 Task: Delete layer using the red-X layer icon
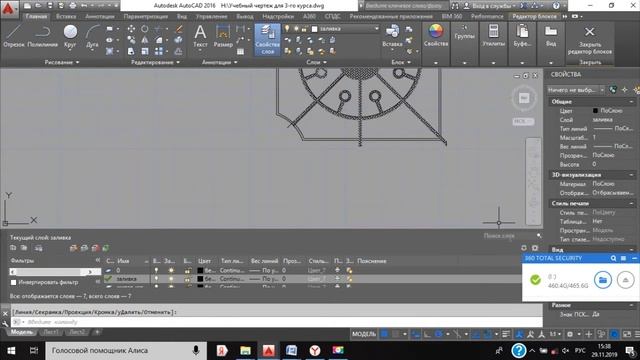(x=95, y=248)
